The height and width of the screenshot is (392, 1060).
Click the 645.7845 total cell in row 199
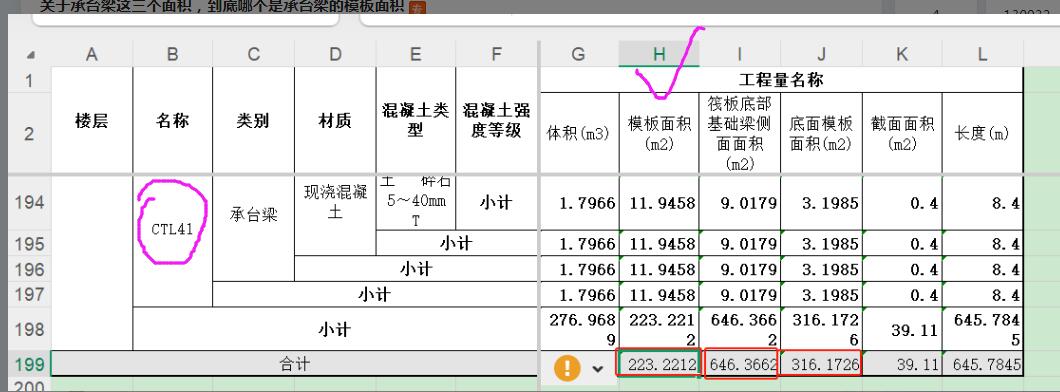click(x=982, y=365)
